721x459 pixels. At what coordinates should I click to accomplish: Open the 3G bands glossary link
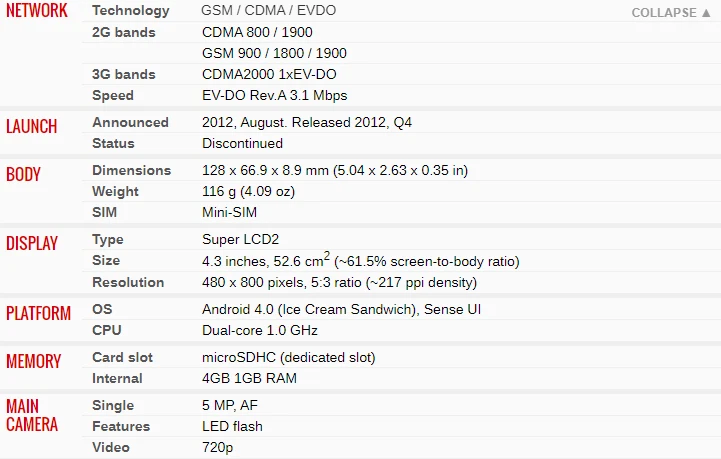(x=124, y=74)
